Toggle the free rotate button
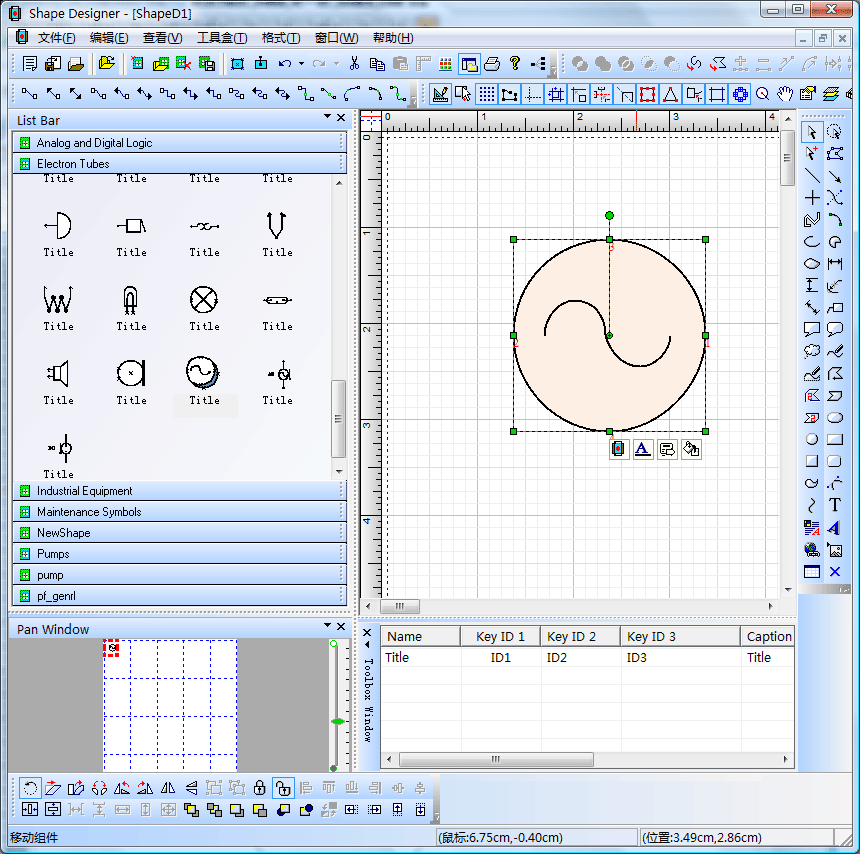This screenshot has width=860, height=854. (x=30, y=788)
